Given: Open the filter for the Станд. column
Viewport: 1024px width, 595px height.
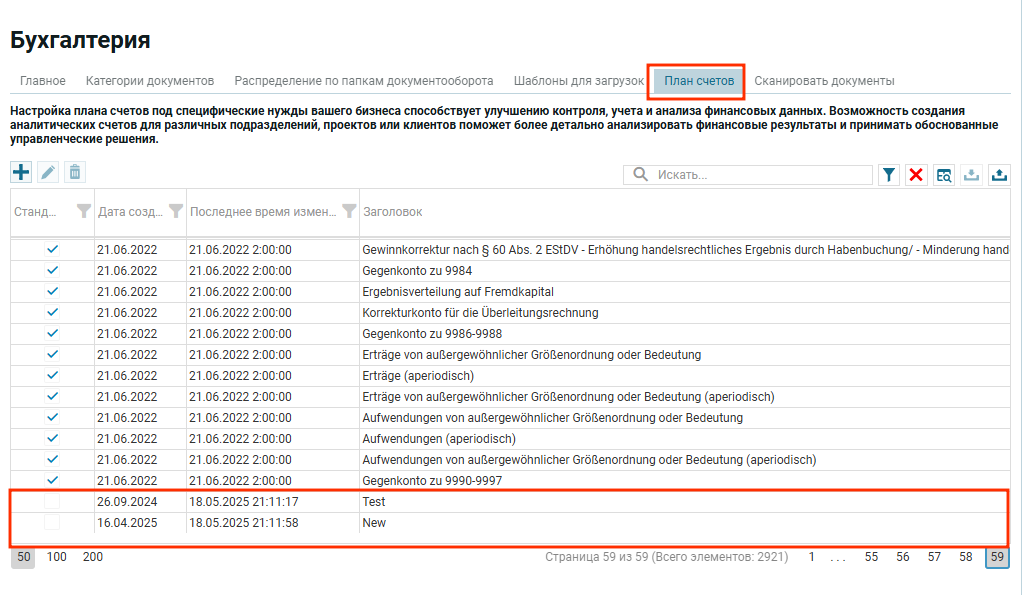Looking at the screenshot, I should pos(84,211).
